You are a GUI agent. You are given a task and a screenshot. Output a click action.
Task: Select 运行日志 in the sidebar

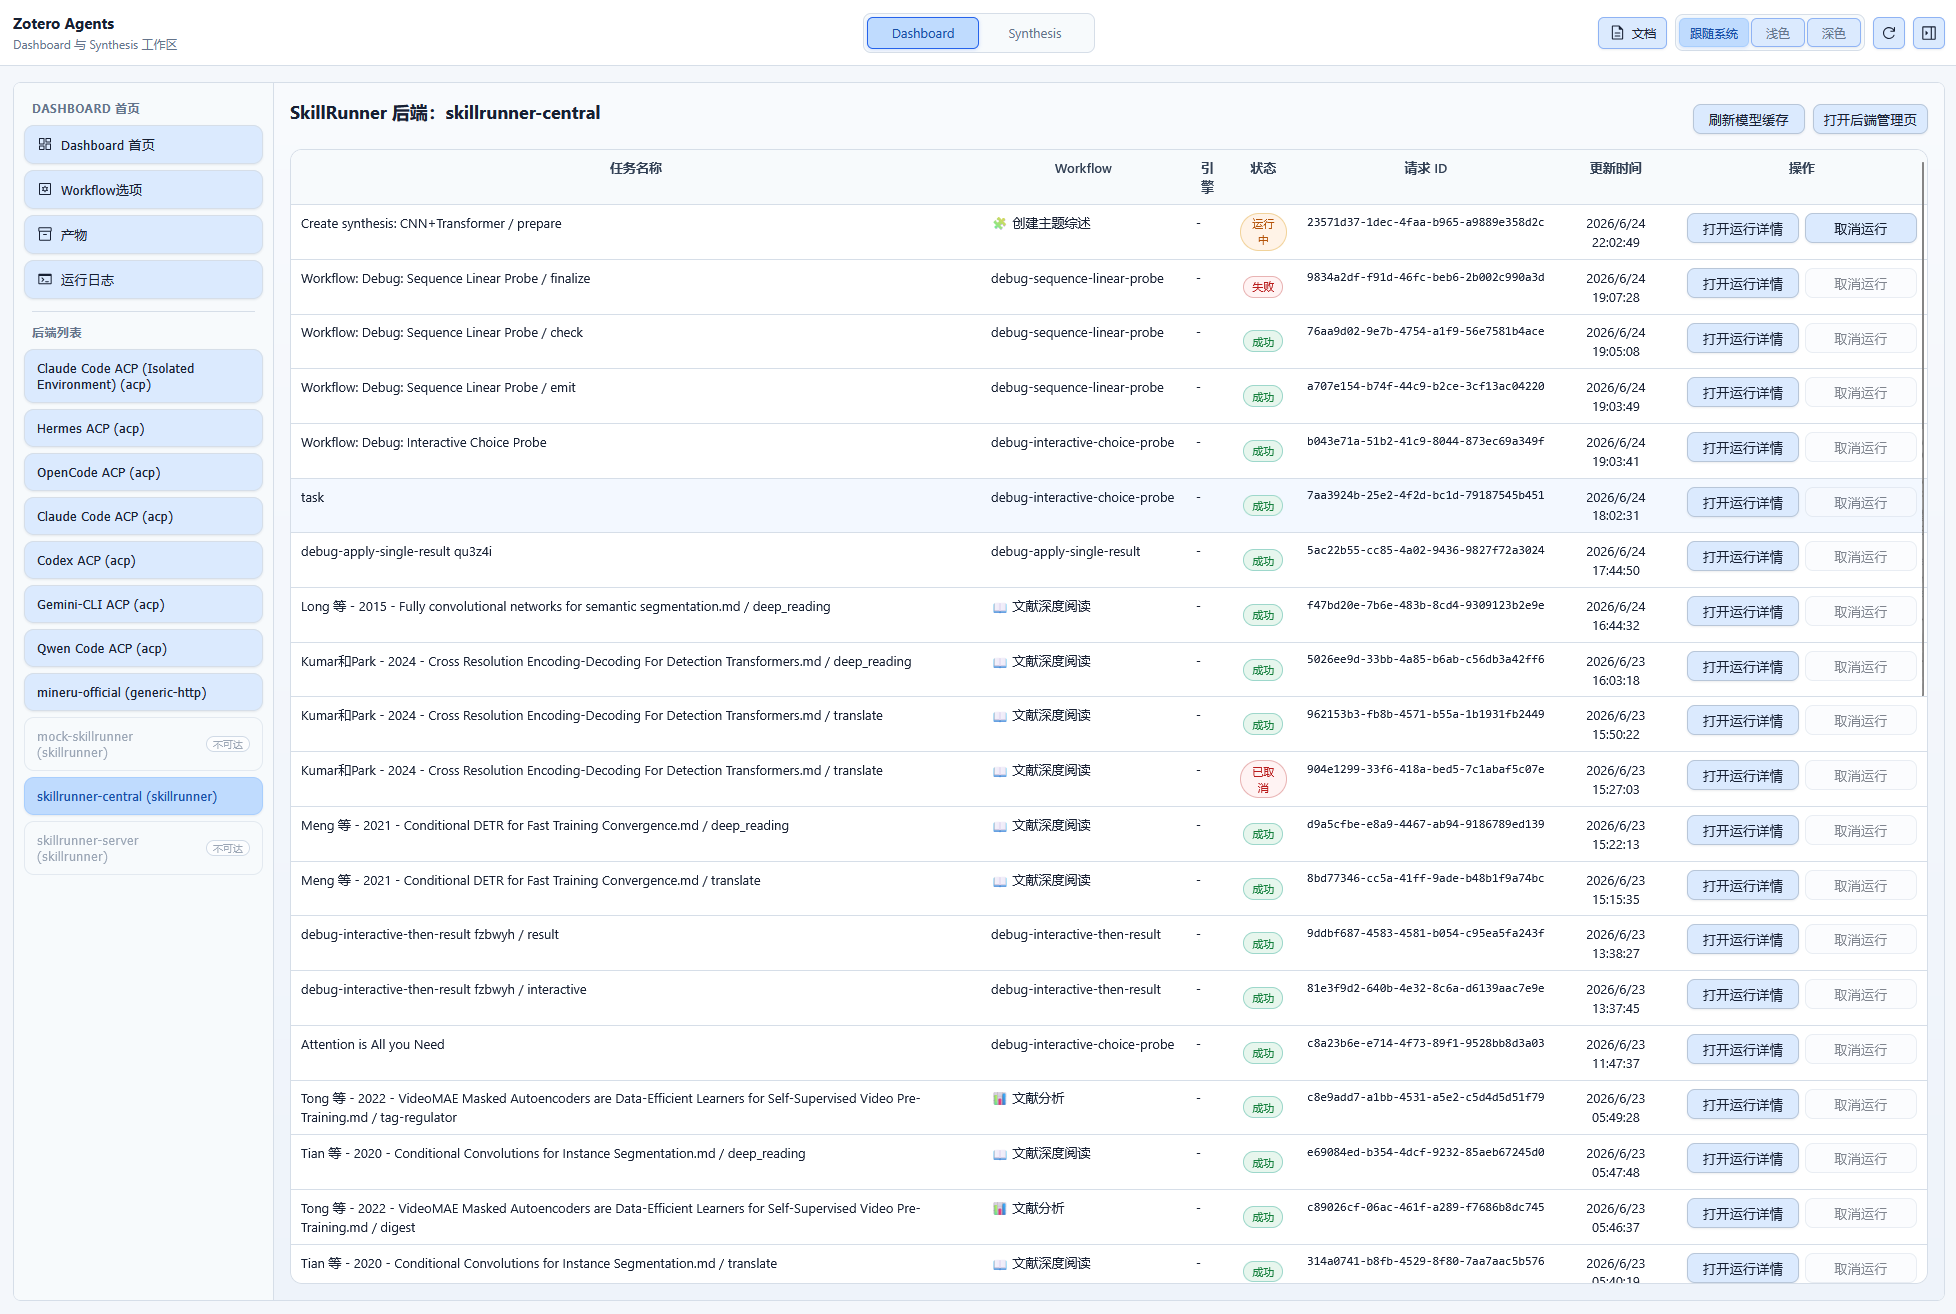(x=143, y=280)
